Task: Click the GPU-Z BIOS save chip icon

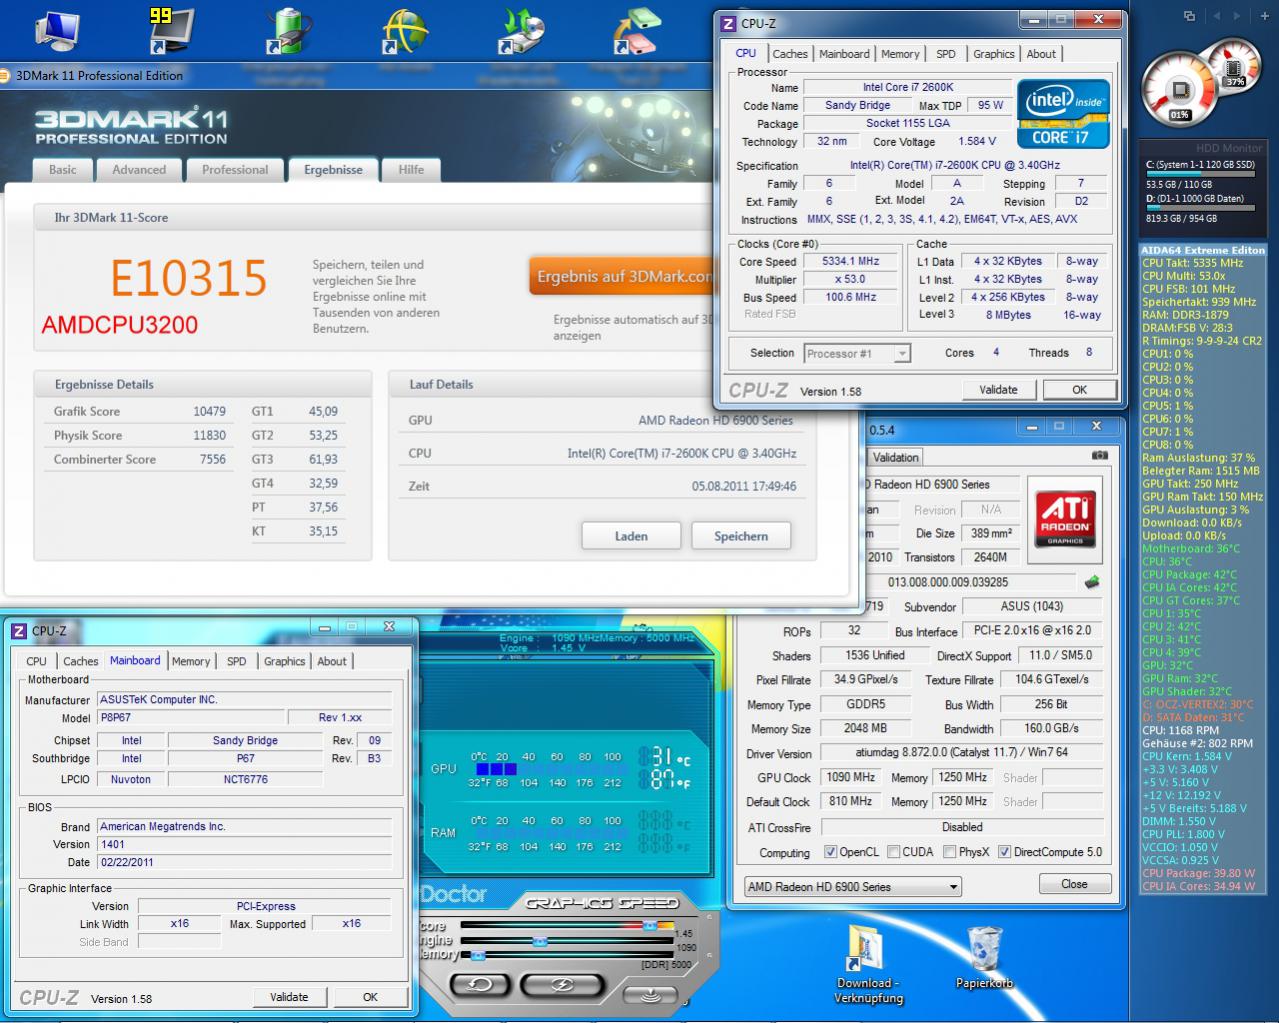Action: click(x=1092, y=581)
